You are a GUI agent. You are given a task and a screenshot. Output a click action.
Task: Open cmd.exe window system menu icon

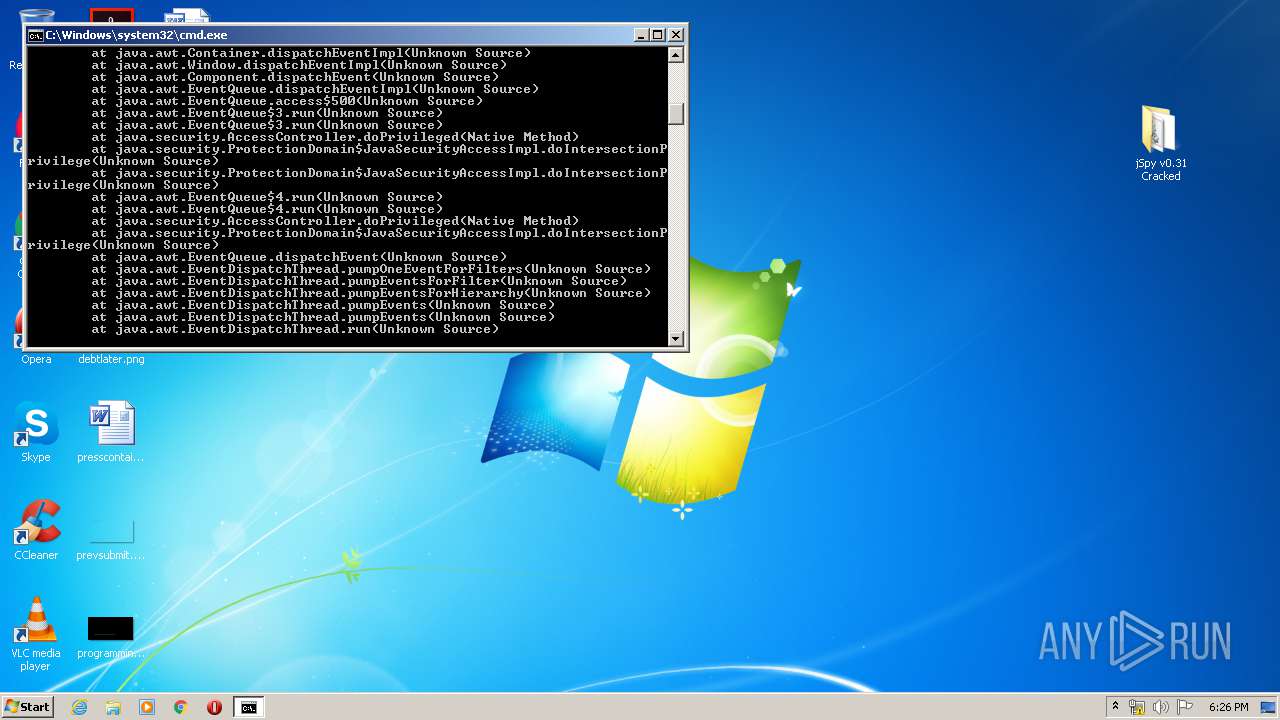pyautogui.click(x=36, y=35)
